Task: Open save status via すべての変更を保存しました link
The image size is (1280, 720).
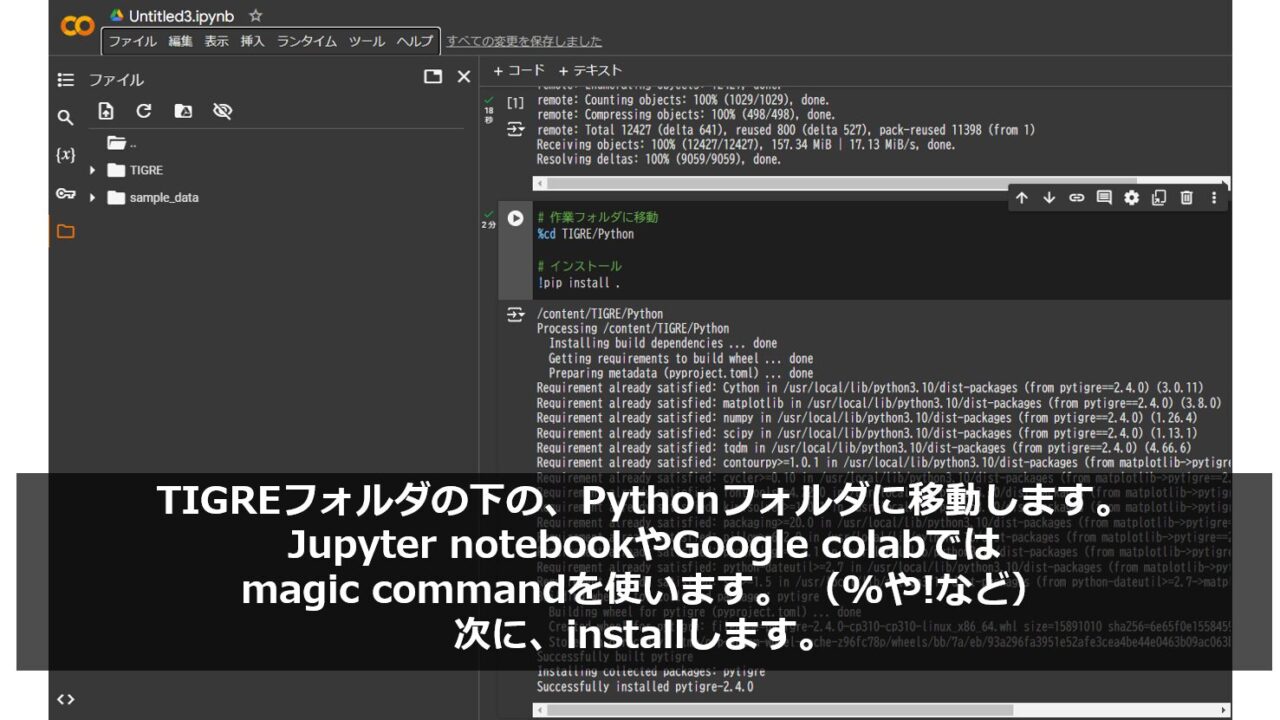Action: click(524, 41)
